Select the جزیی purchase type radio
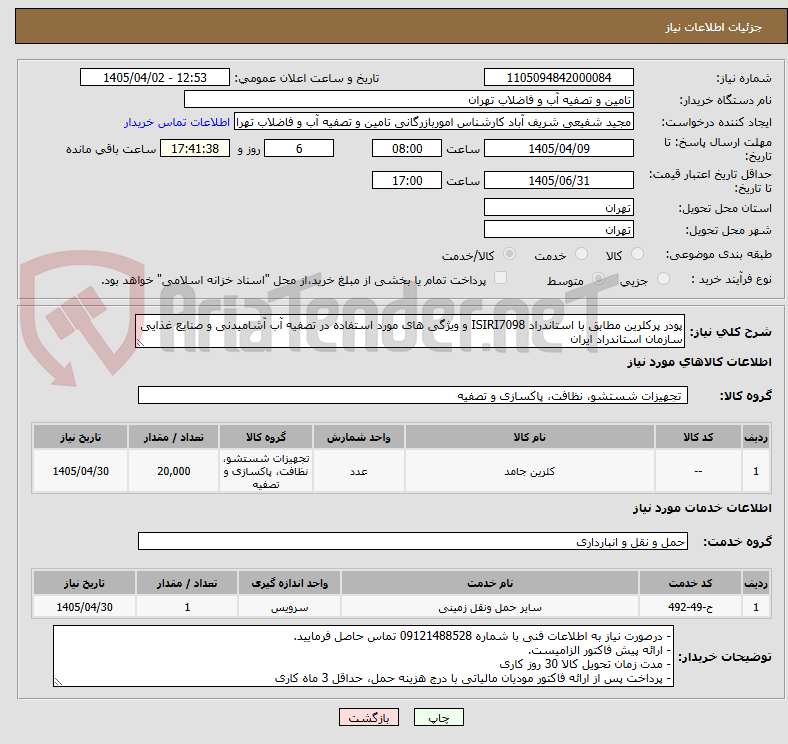 (663, 278)
